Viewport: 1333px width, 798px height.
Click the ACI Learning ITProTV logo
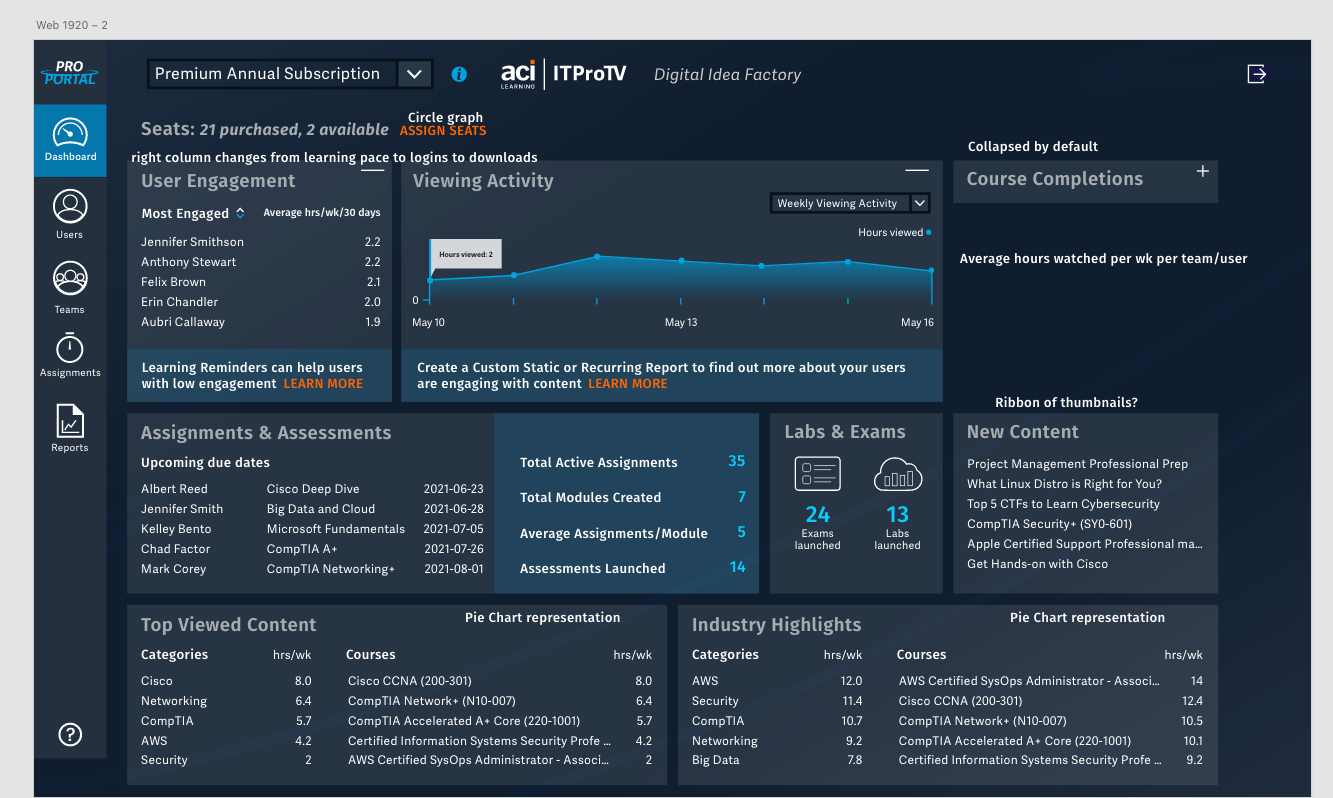(564, 74)
